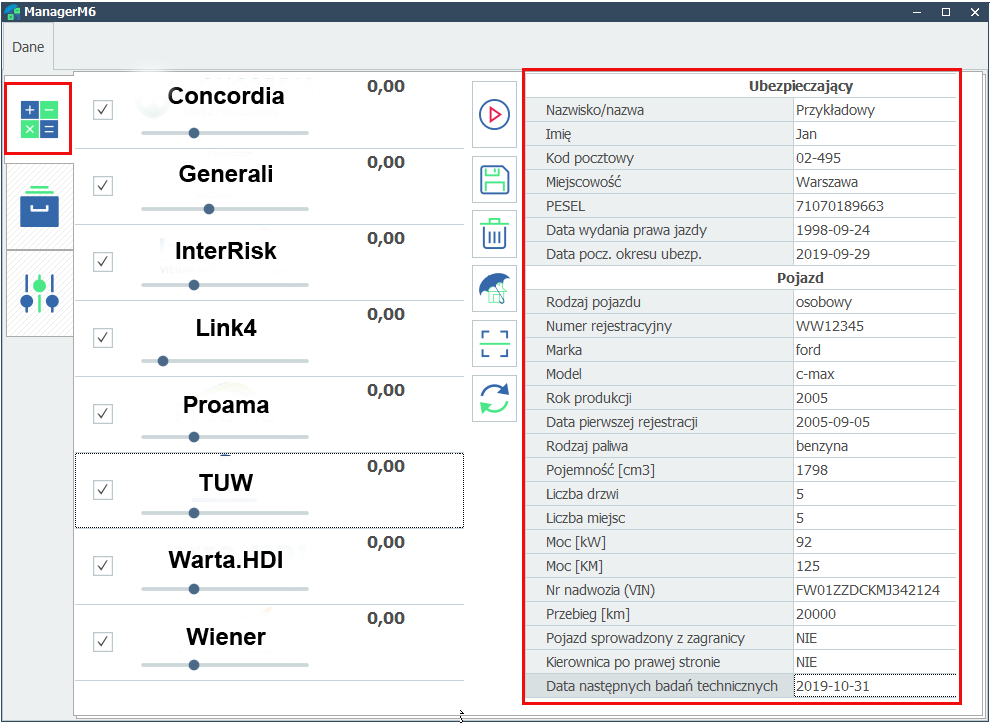Click the InterRisk slider handle
Image resolution: width=990 pixels, height=723 pixels.
click(x=194, y=285)
